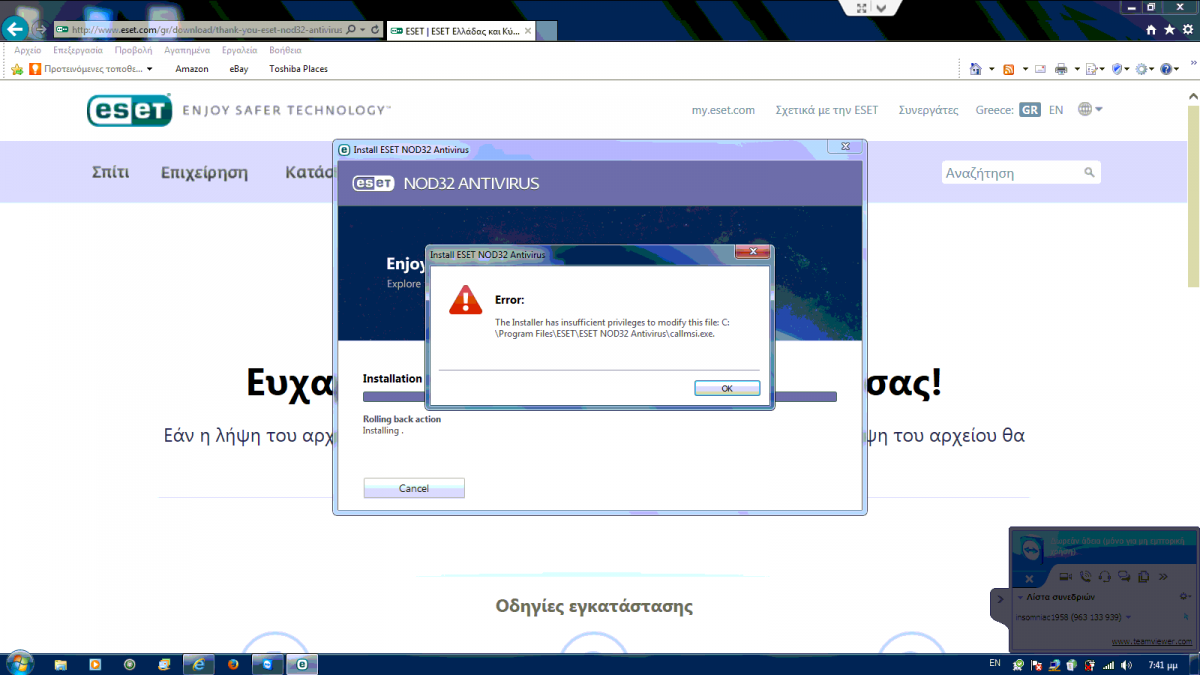
Task: Collapse the Λίστα συνεδριών section
Action: (x=1020, y=597)
